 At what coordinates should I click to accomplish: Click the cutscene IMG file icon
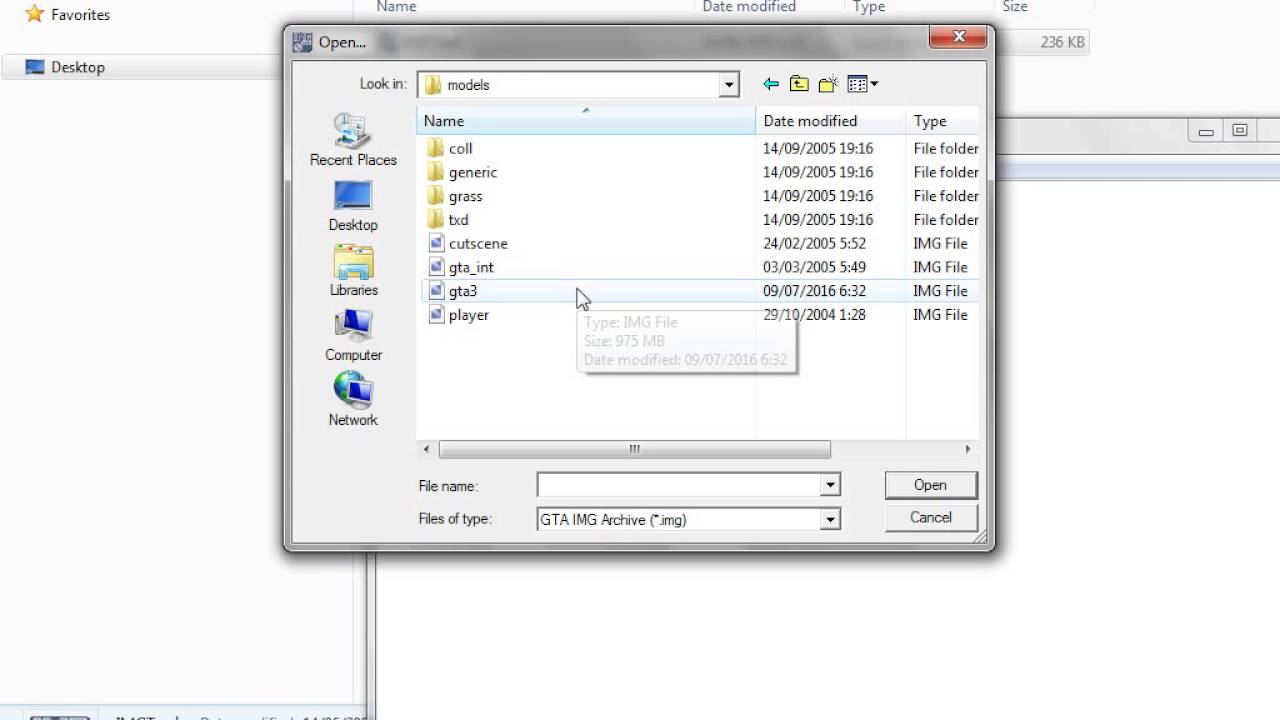coord(435,243)
